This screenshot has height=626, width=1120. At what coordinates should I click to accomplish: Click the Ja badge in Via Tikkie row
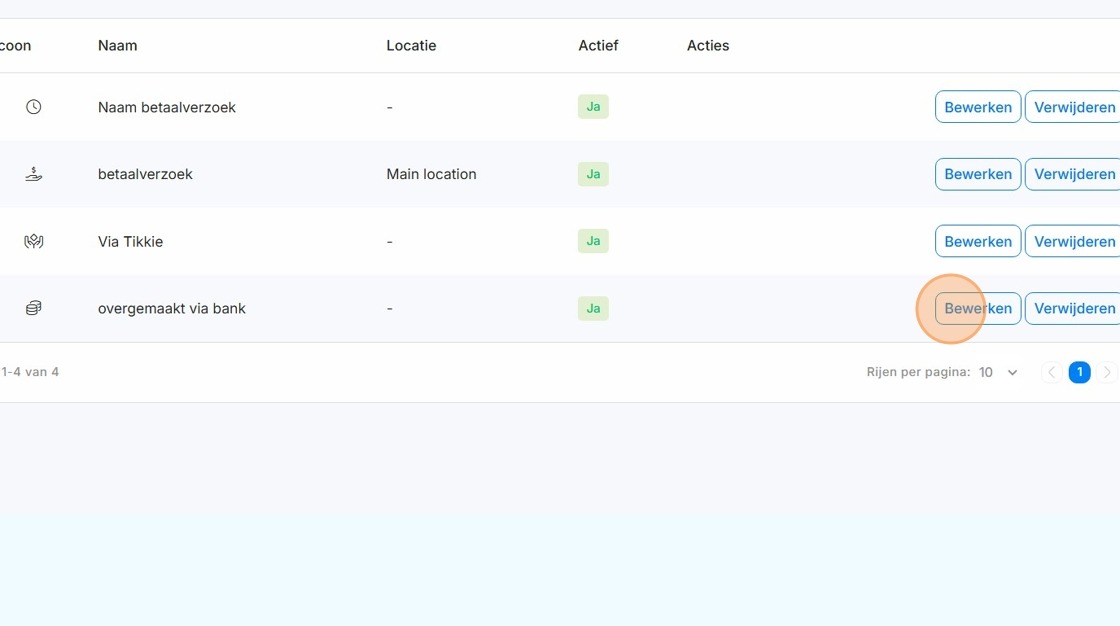[x=593, y=241]
